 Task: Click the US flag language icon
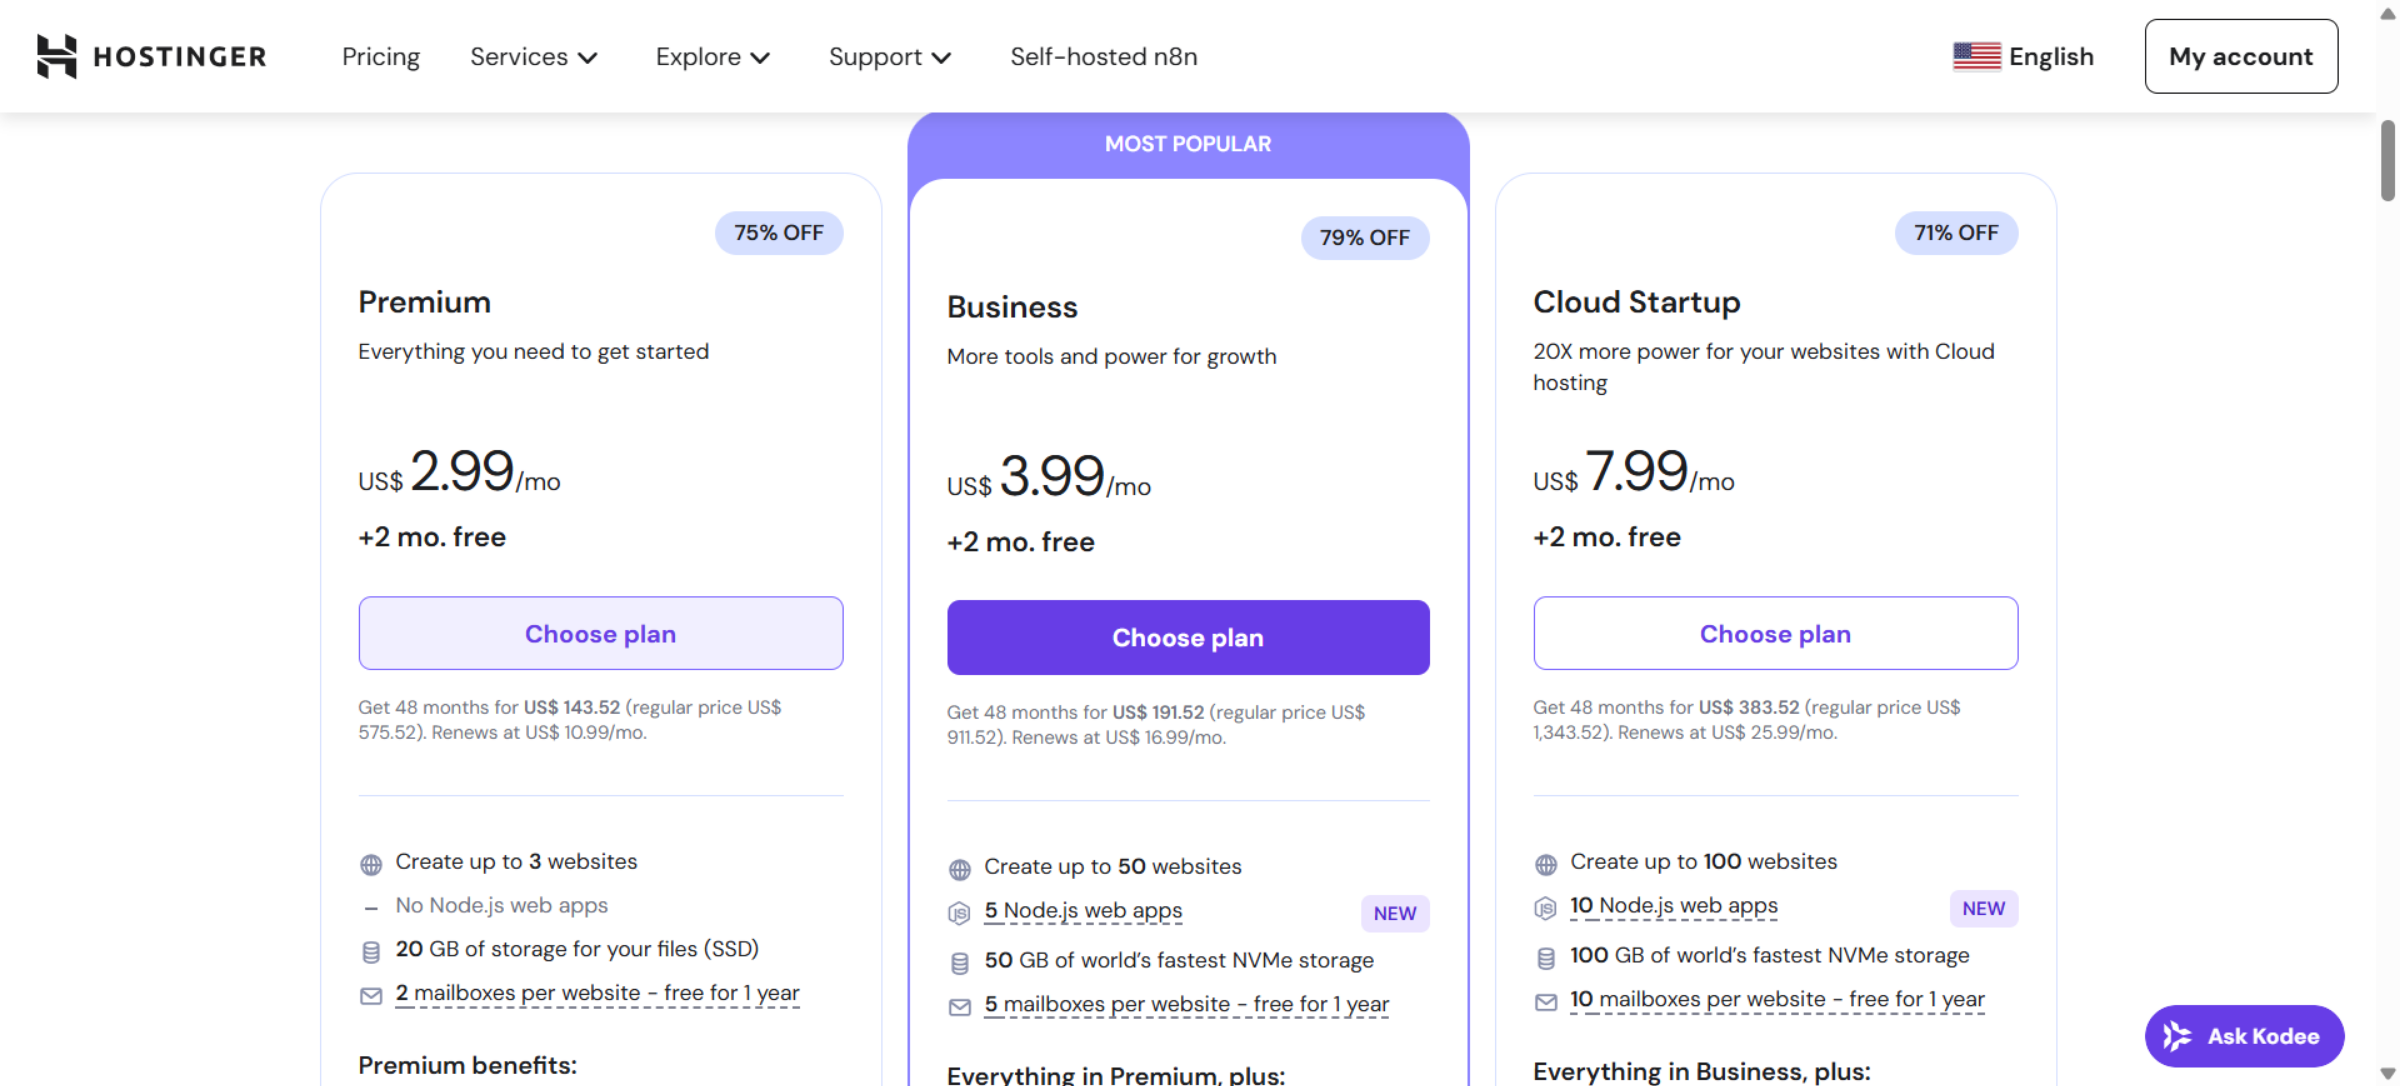tap(1977, 56)
